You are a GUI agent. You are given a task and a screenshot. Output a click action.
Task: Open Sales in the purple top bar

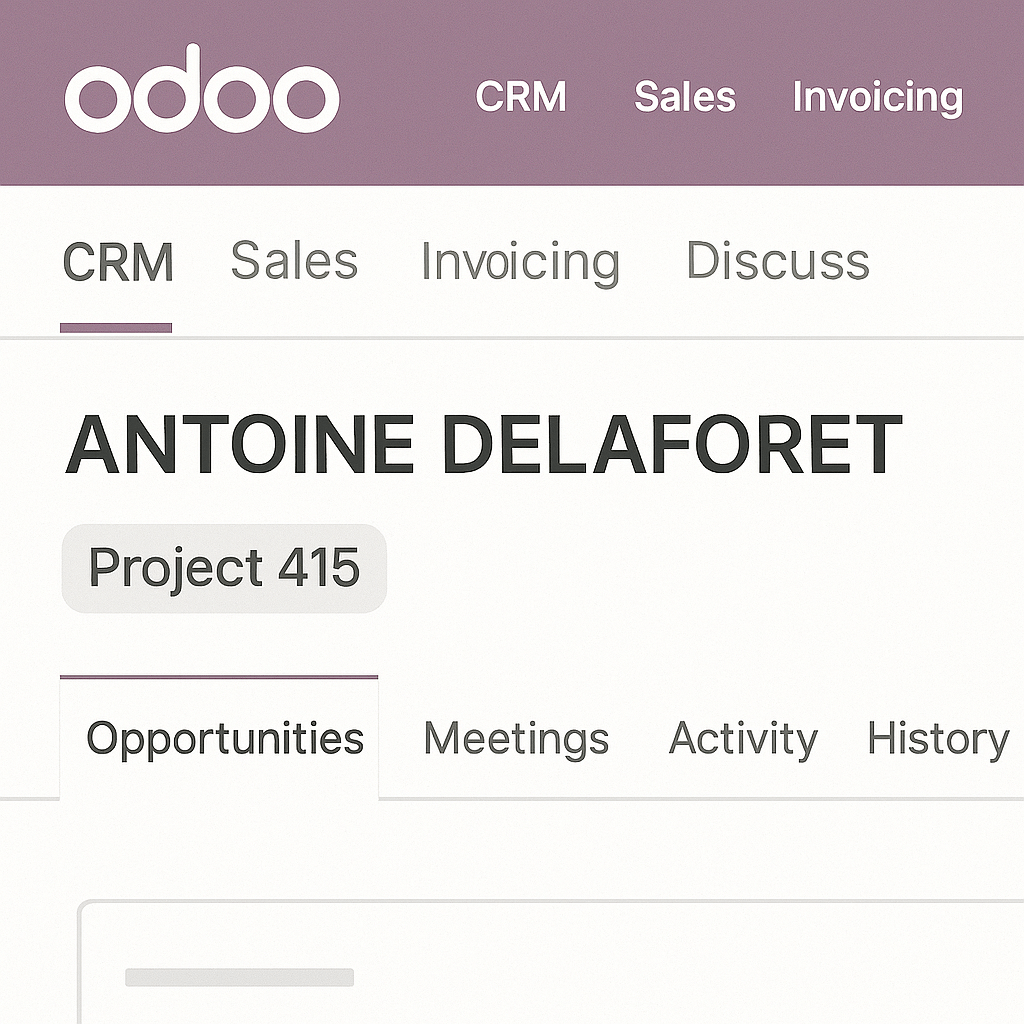click(685, 97)
